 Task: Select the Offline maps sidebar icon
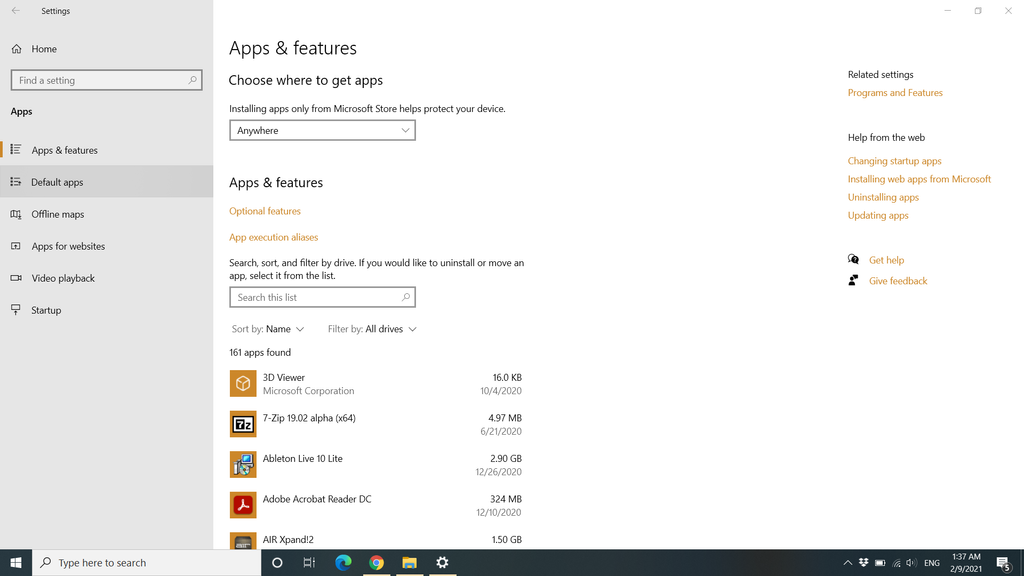[x=18, y=214]
